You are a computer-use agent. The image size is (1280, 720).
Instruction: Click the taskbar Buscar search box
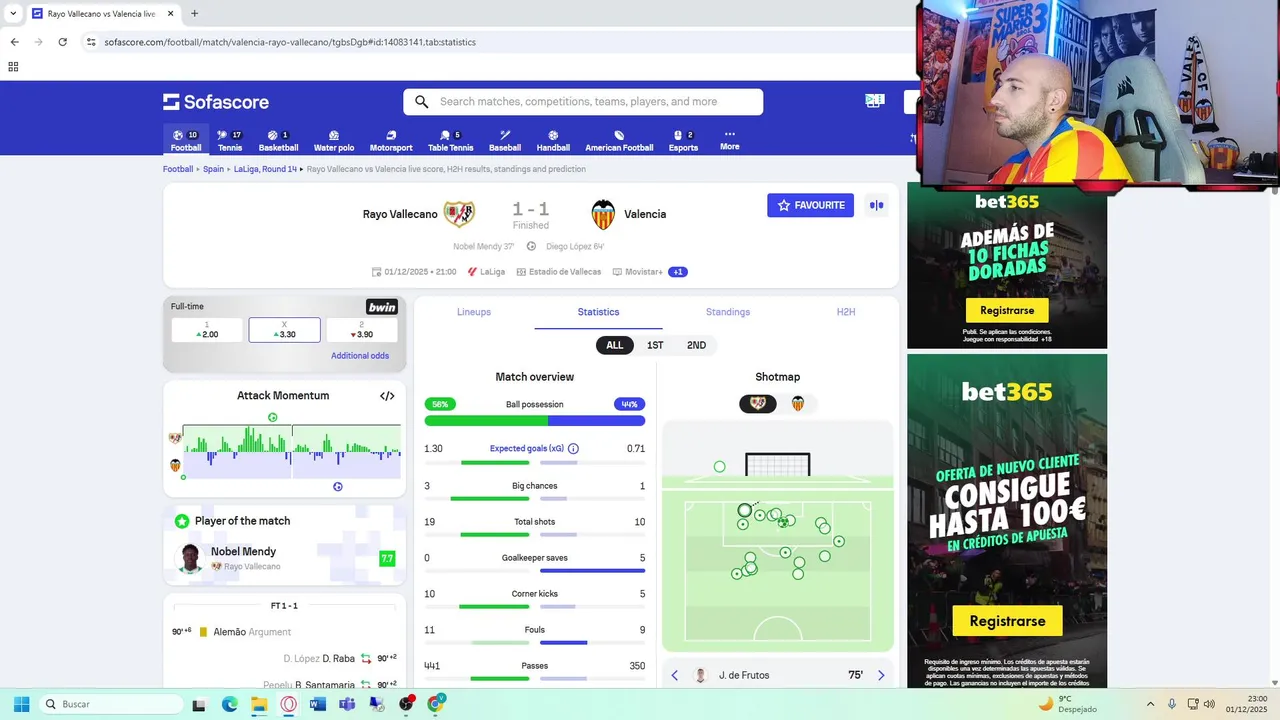[111, 704]
